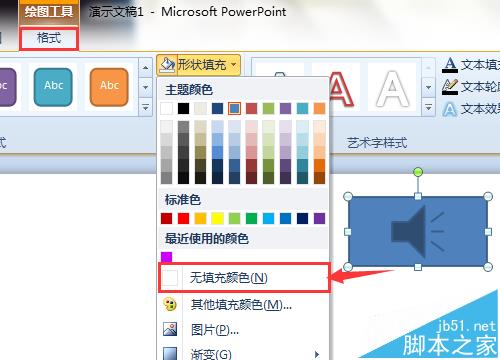Open the 格式 ribbon tab
The height and width of the screenshot is (360, 500).
pos(49,38)
